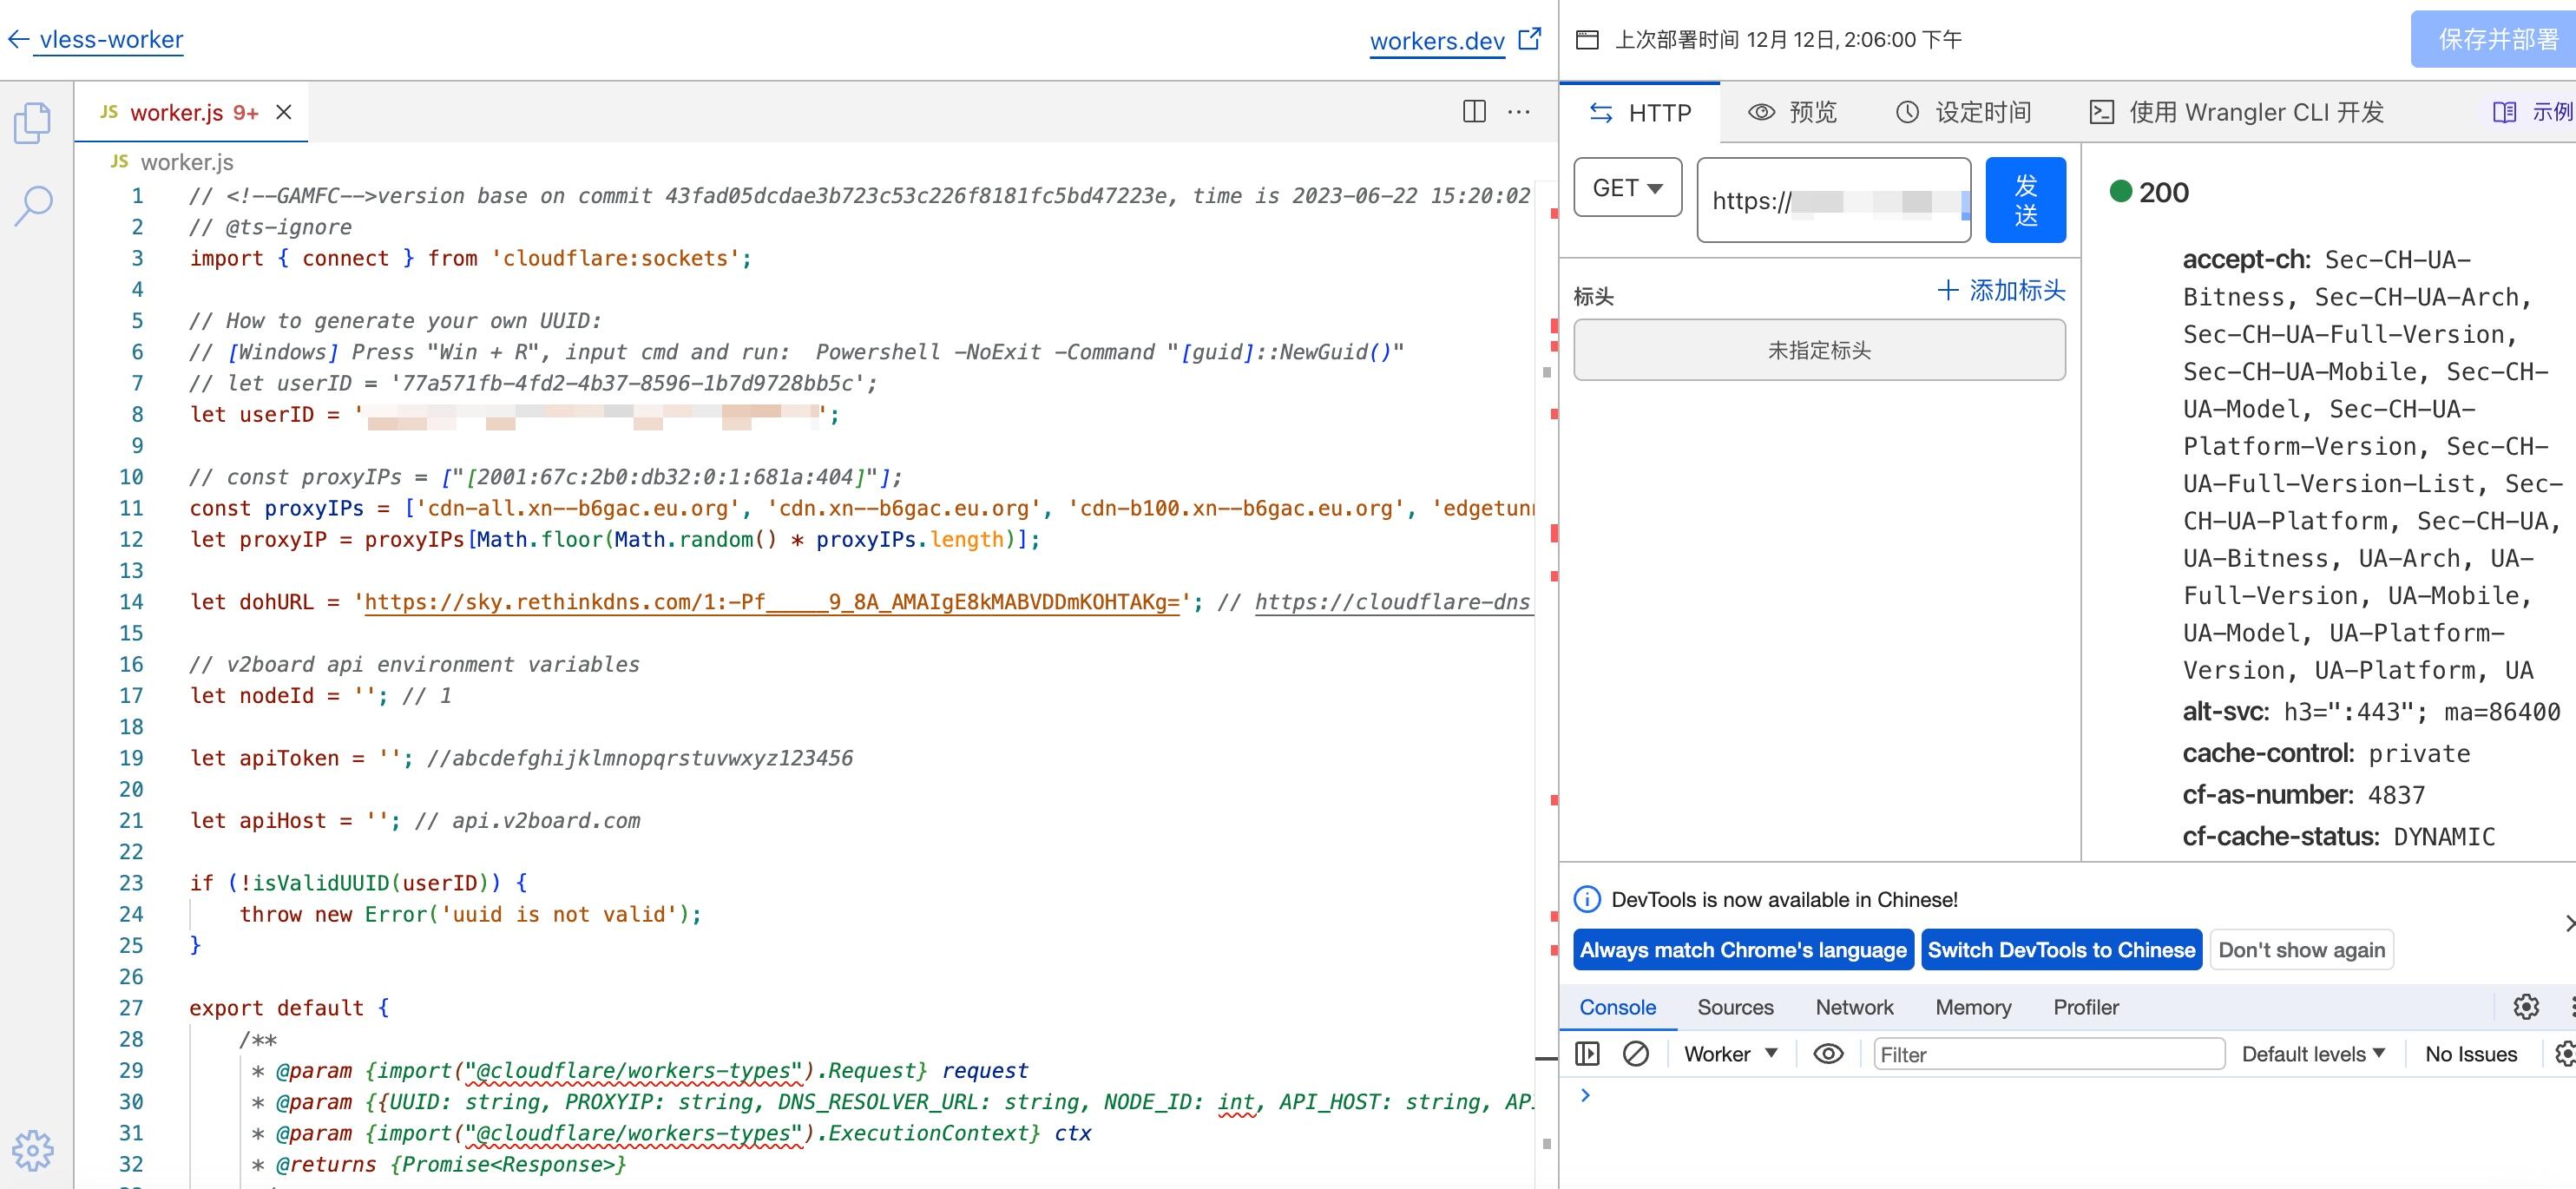
Task: Click the console Filter input
Action: [x=2049, y=1054]
